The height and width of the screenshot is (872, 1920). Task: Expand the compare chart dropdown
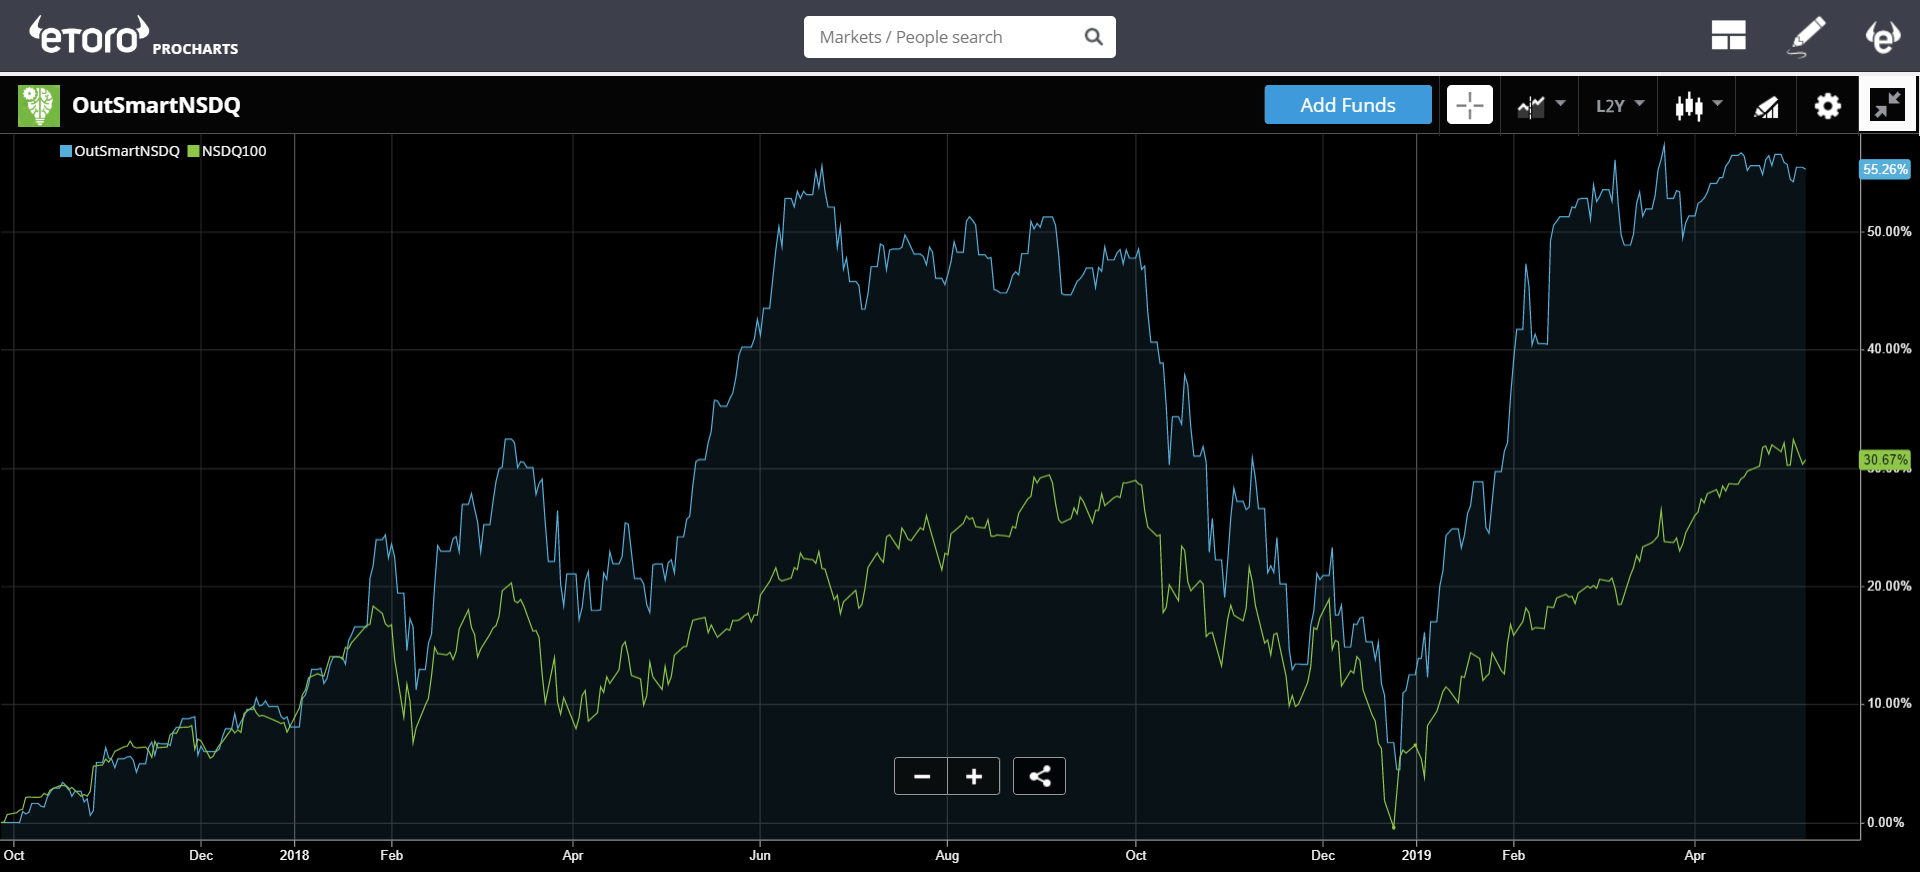tap(1540, 105)
